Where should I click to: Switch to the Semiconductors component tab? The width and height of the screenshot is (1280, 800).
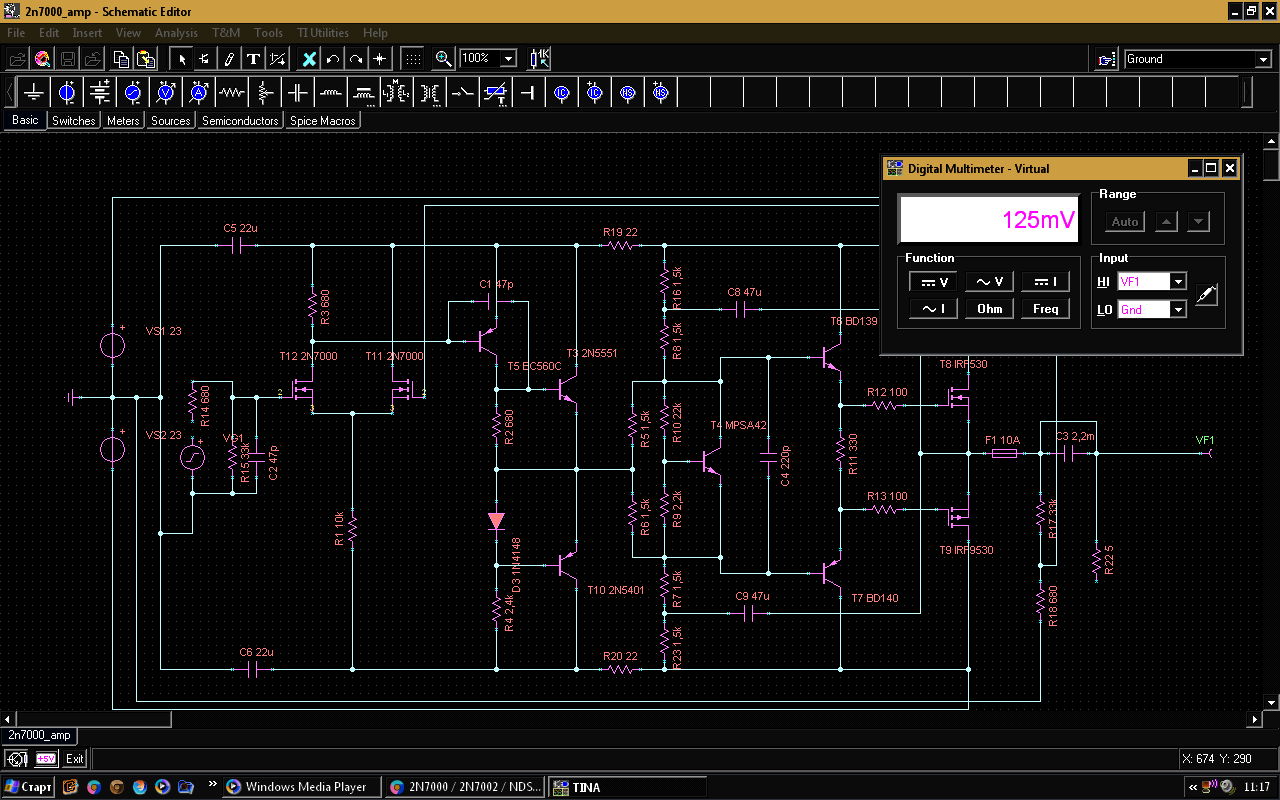pos(240,121)
